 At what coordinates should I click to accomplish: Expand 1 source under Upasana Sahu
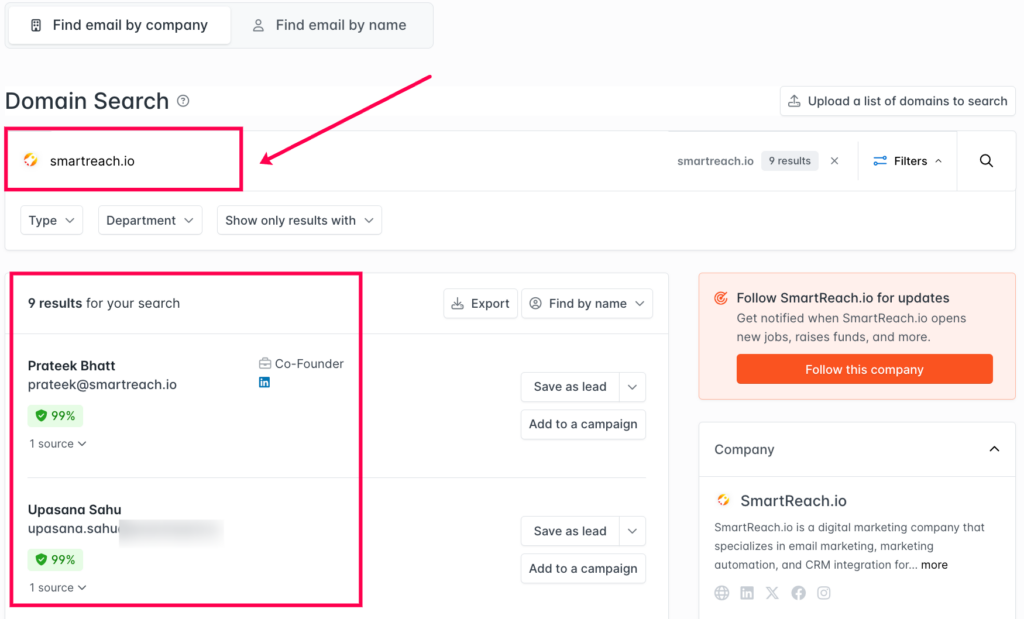57,587
